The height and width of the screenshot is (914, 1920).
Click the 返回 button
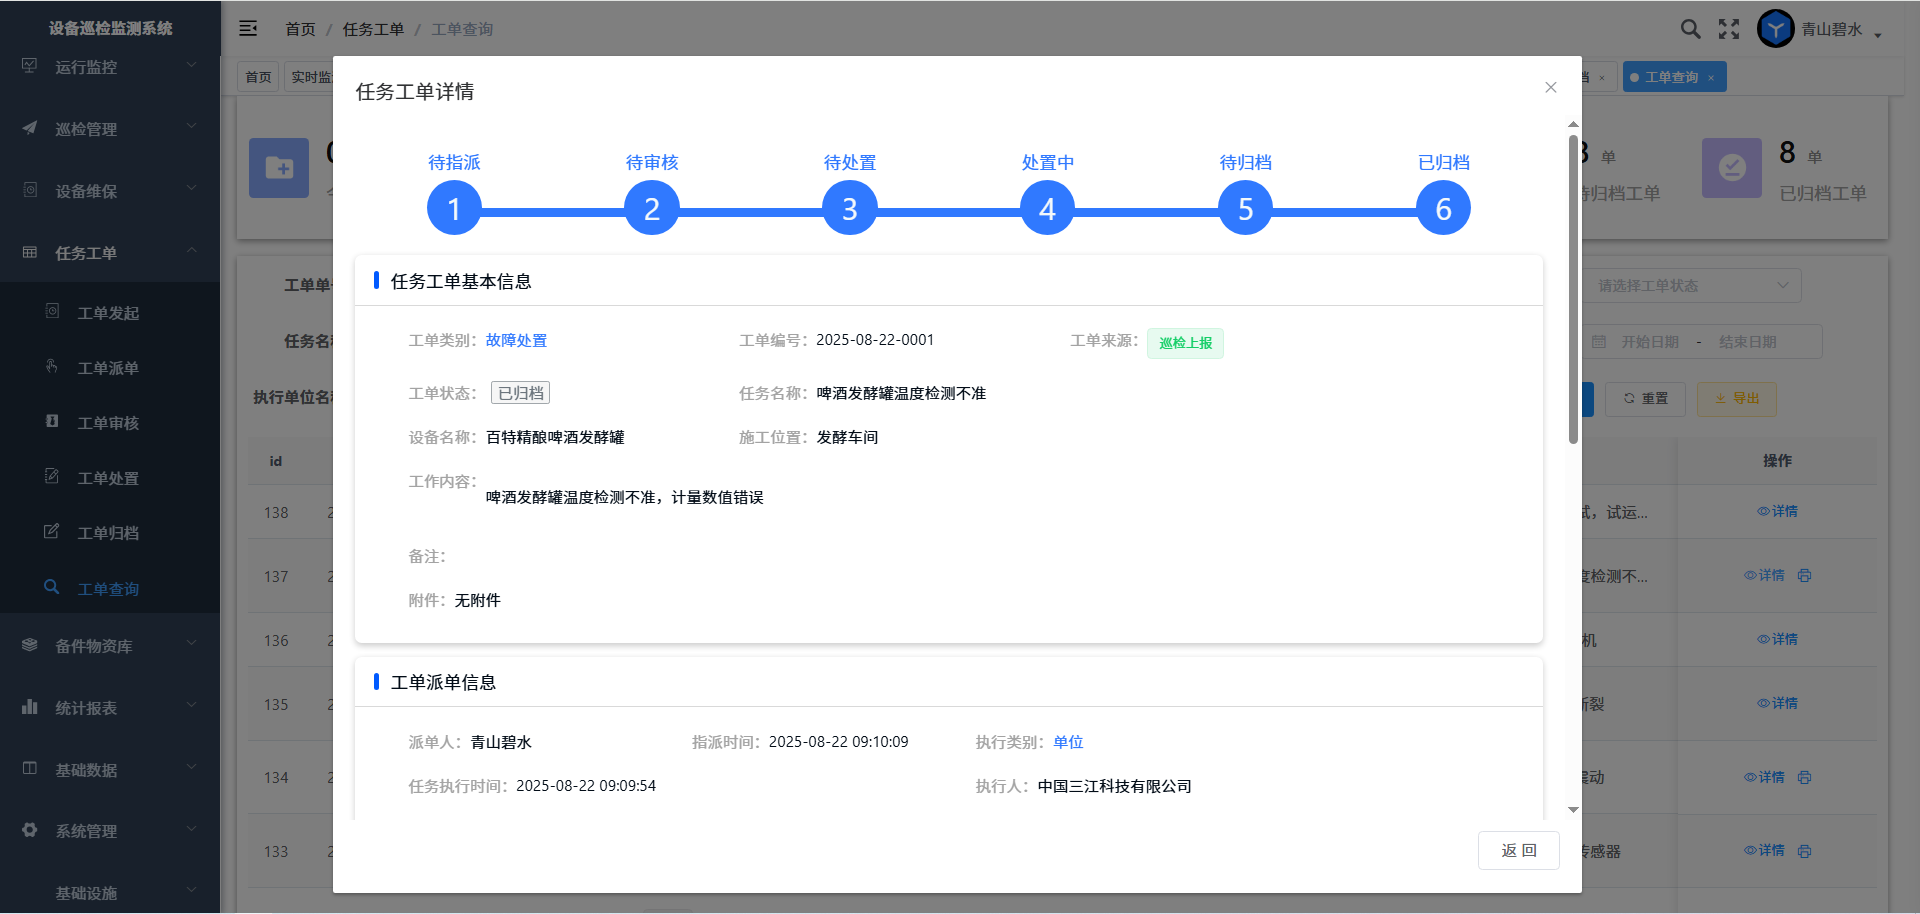point(1518,851)
